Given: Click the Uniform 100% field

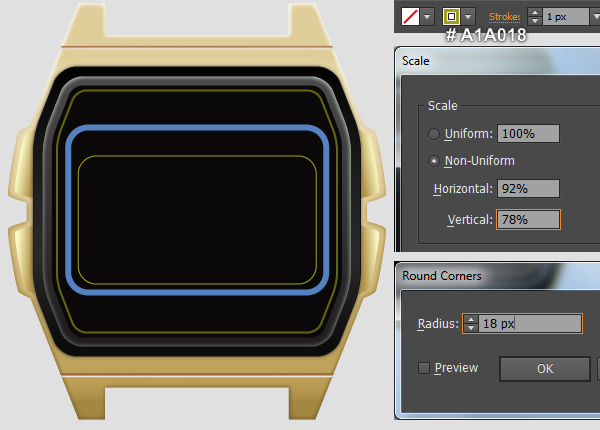Looking at the screenshot, I should [528, 134].
